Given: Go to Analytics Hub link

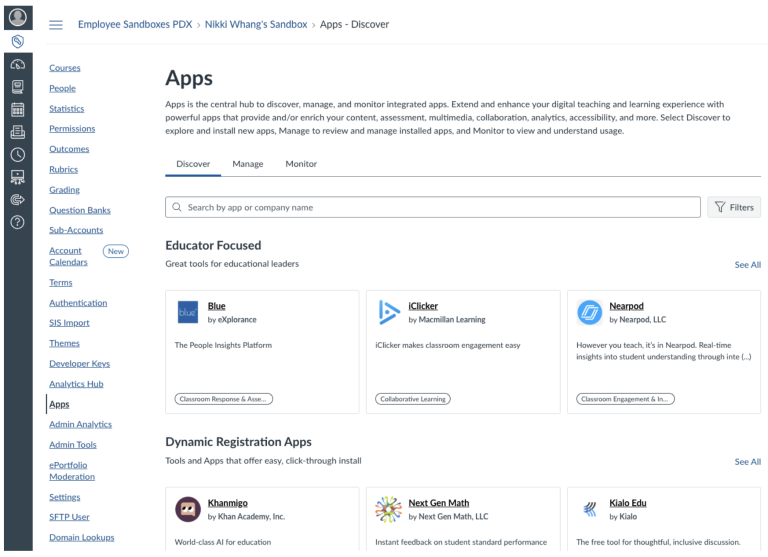Looking at the screenshot, I should point(76,384).
